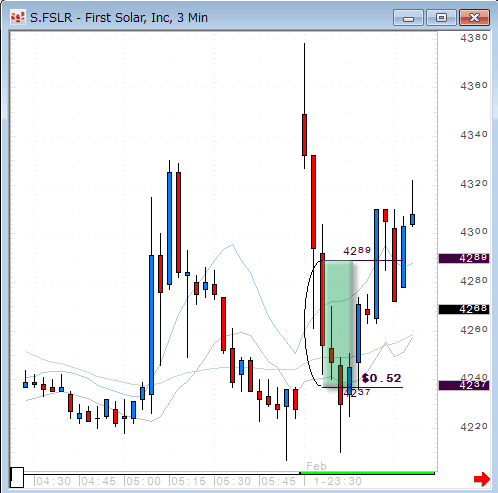Close the S.FSLR chart window

click(474, 18)
